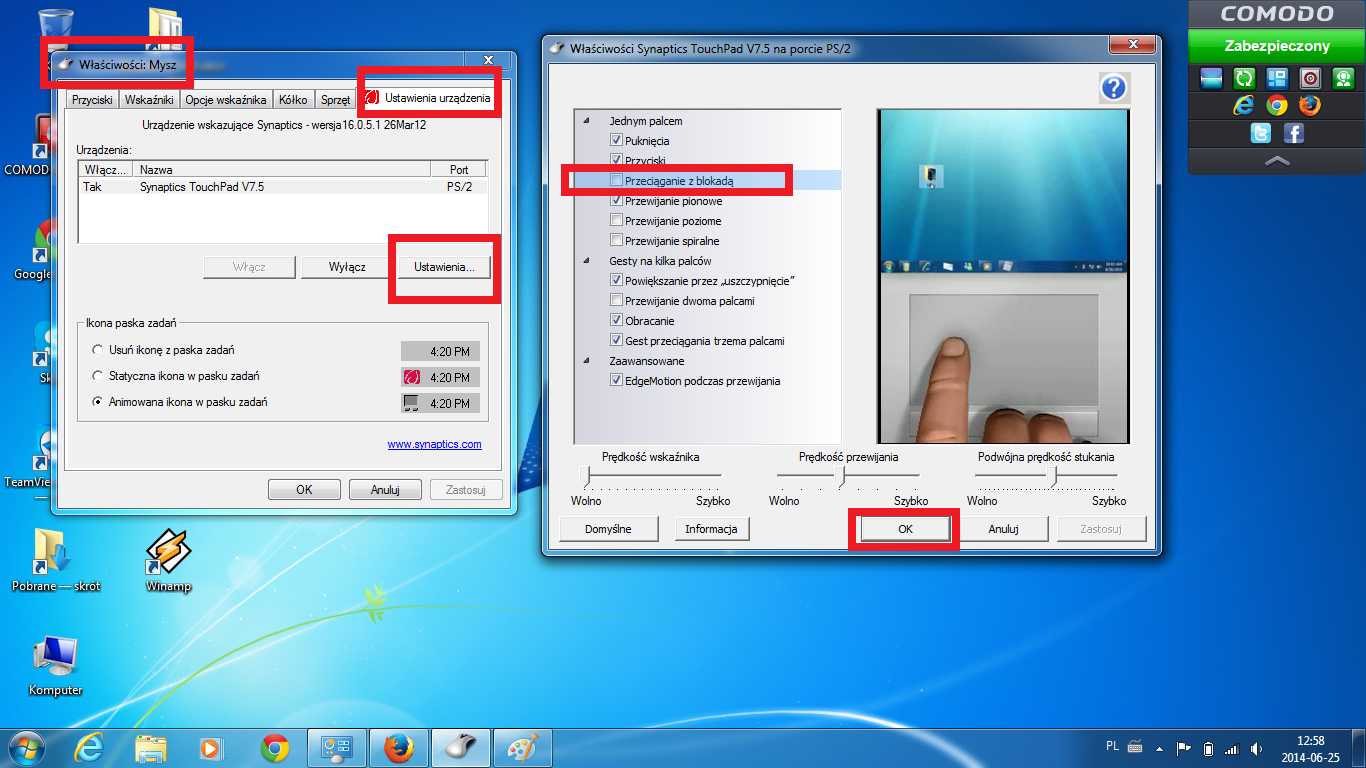The width and height of the screenshot is (1366, 768).
Task: Open Winamp from the desktop shortcut
Action: [x=167, y=551]
